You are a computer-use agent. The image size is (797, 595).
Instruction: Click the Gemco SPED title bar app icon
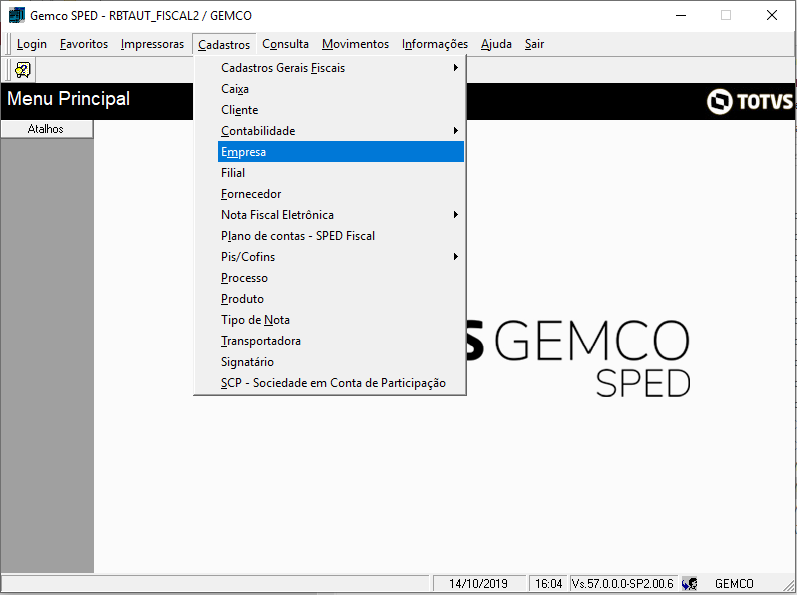click(x=17, y=15)
